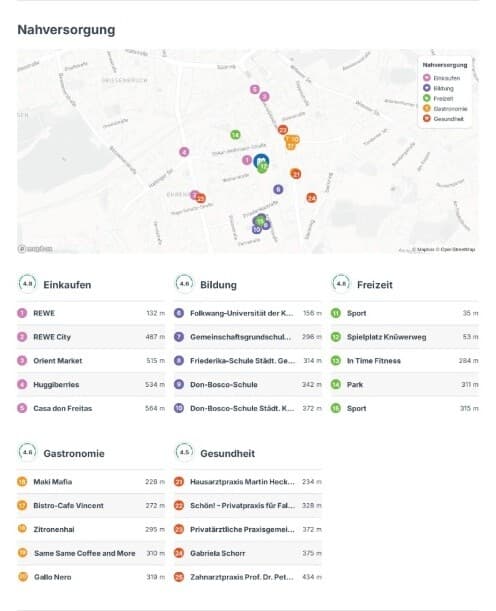Select Schön! - Privatpraxis für Fal... entry
The height and width of the screenshot is (611, 496).
click(x=248, y=505)
